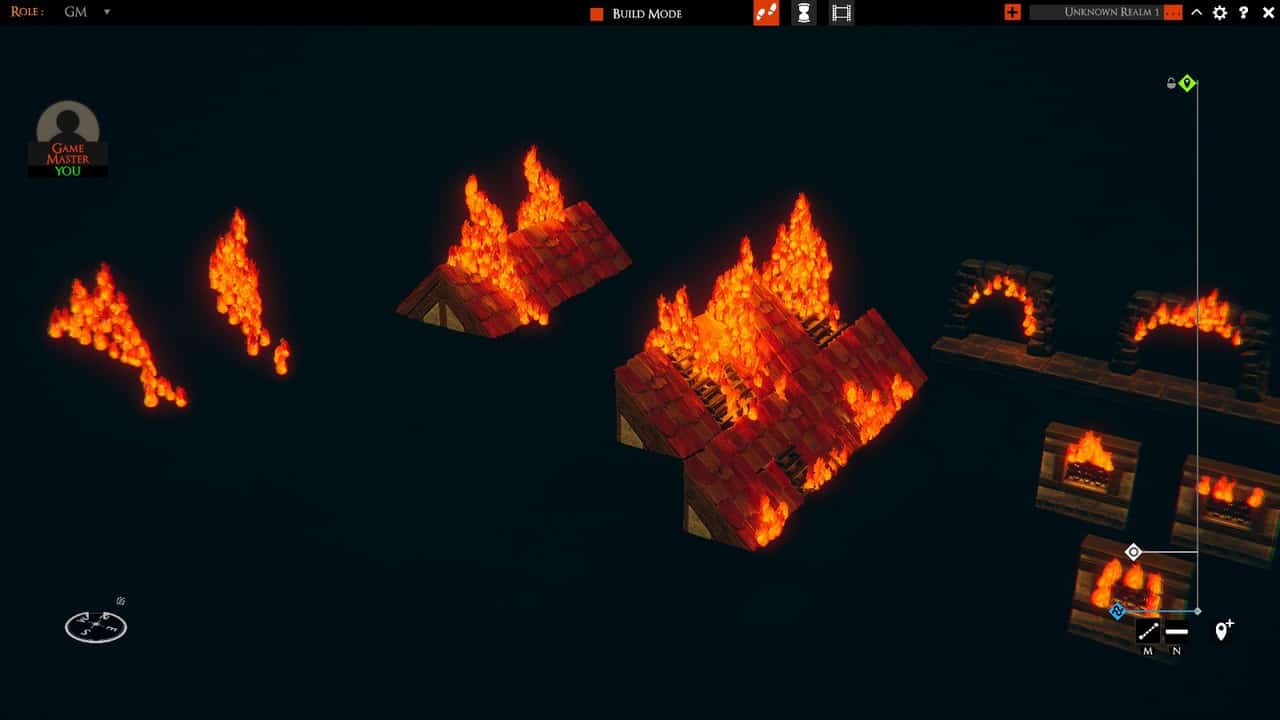The width and height of the screenshot is (1280, 720).
Task: Open the help question mark
Action: pos(1242,13)
